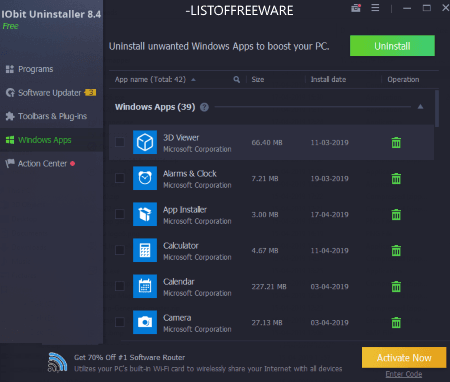450x382 pixels.
Task: Click the Operation column header
Action: (403, 80)
